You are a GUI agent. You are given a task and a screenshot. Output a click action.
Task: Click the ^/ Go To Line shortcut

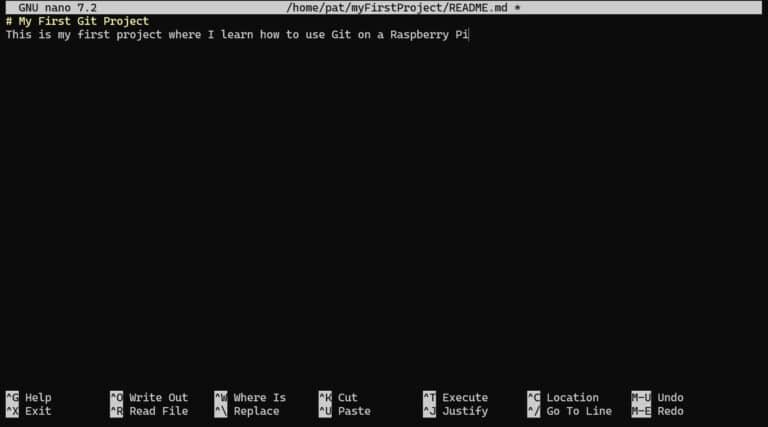[x=570, y=411]
